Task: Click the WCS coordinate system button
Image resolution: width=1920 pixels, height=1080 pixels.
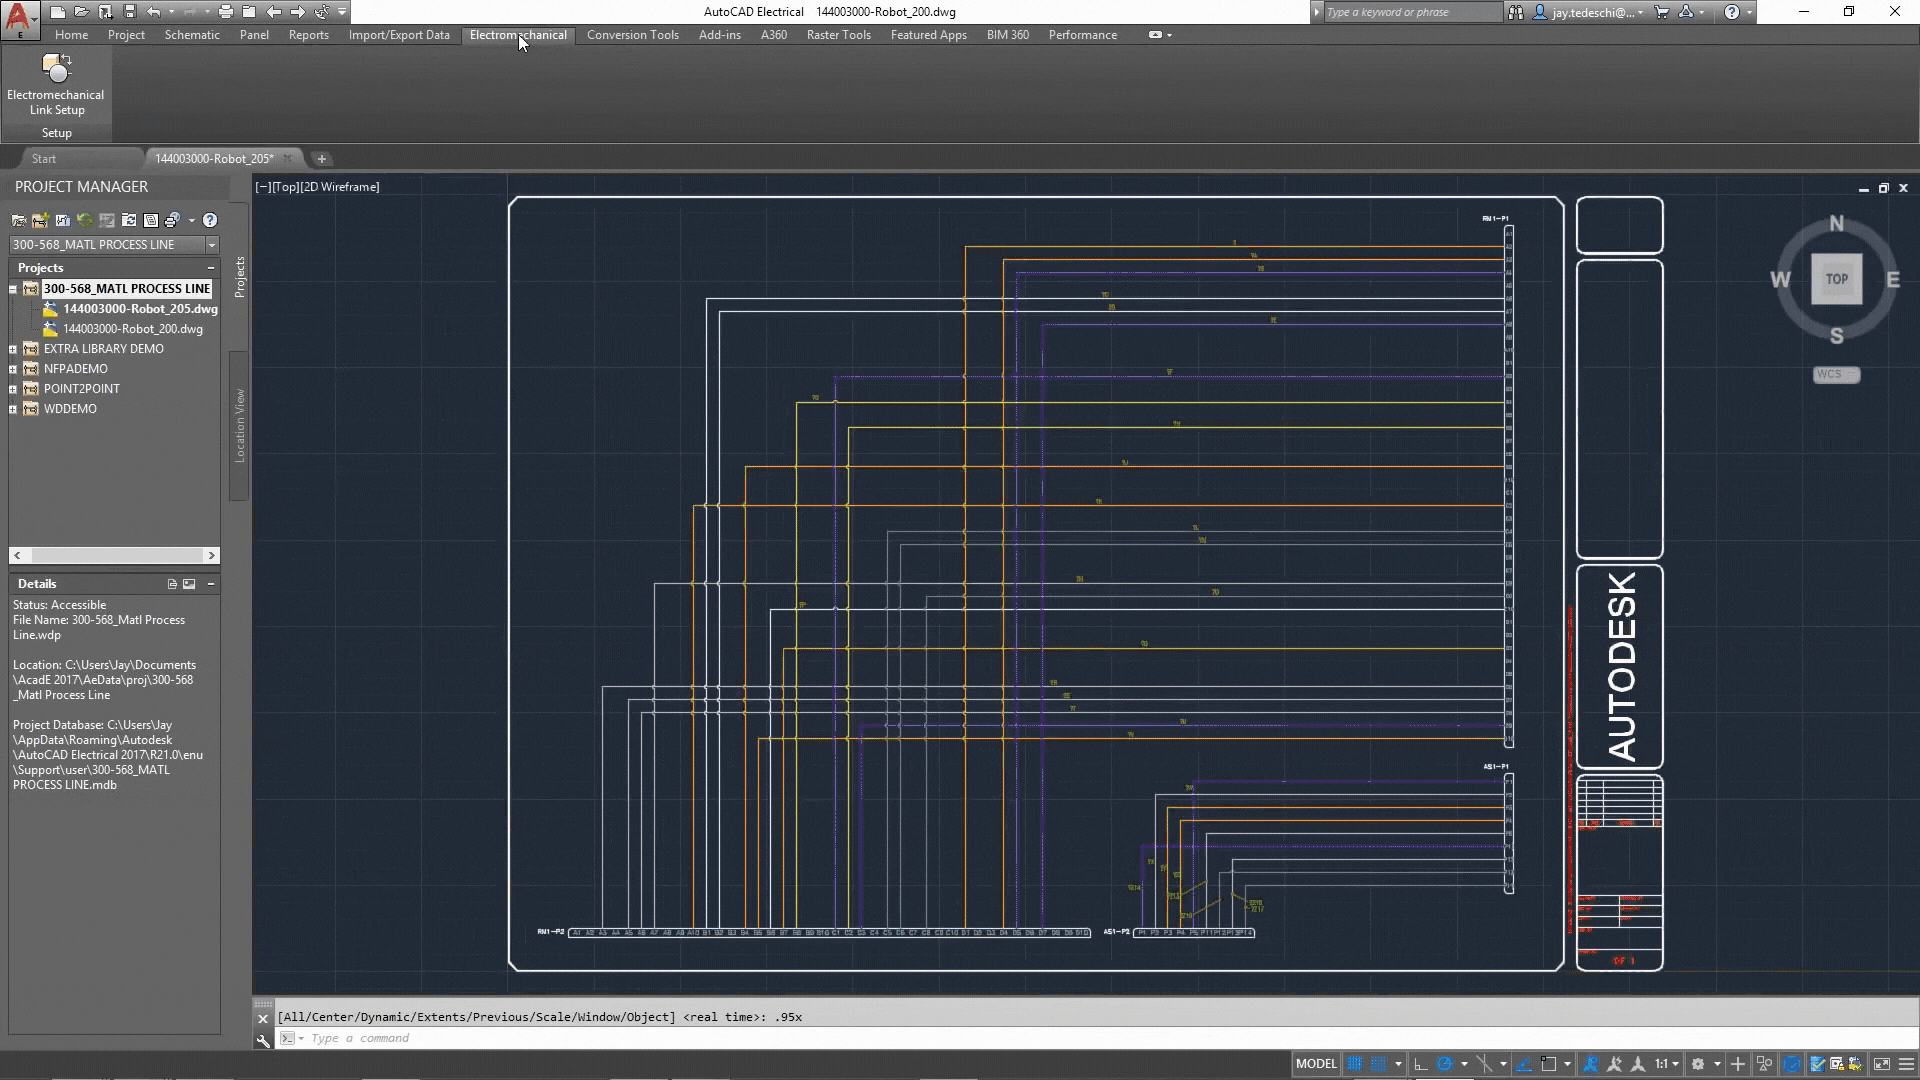Action: (1836, 374)
